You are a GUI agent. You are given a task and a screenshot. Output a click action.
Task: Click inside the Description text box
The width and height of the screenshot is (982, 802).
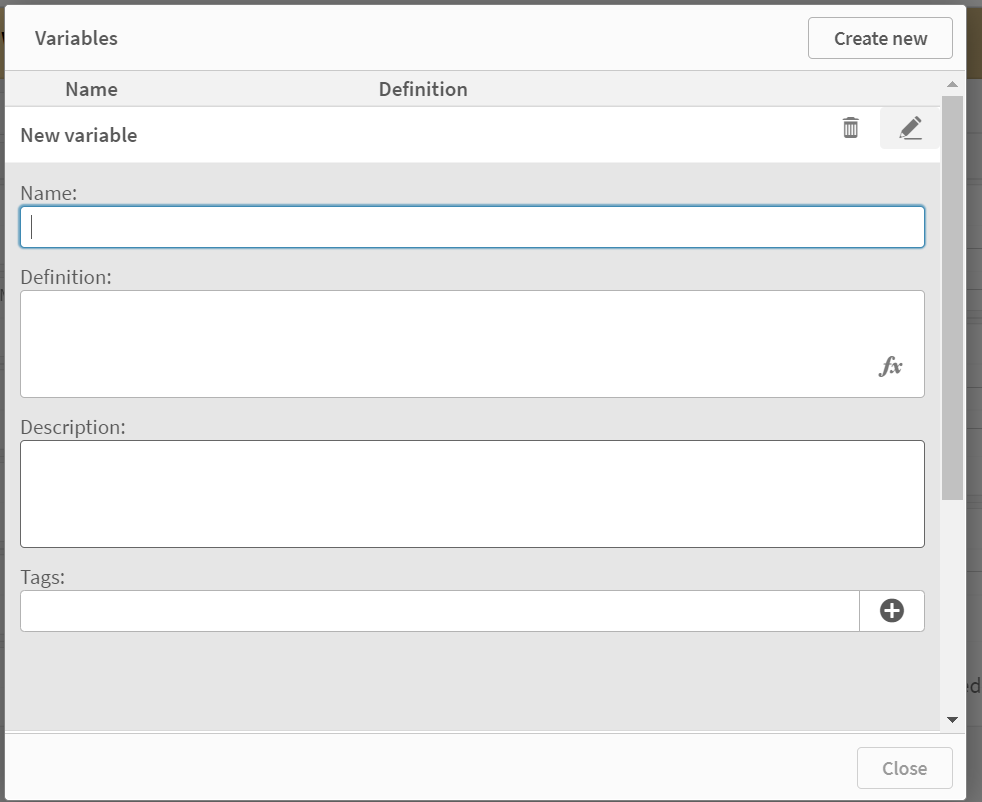472,494
